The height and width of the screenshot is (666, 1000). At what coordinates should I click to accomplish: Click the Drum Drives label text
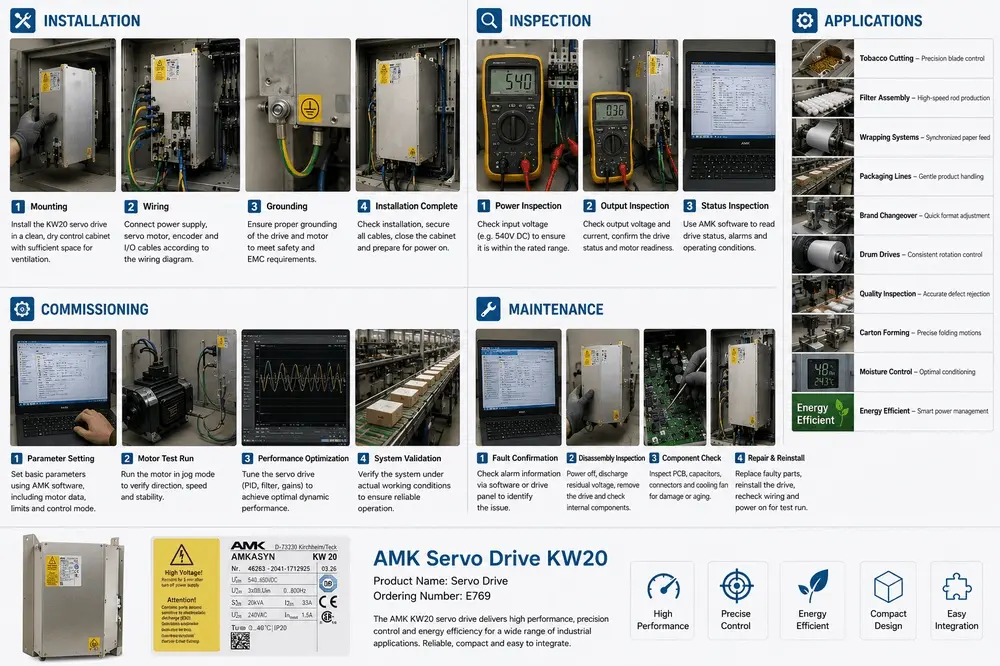(879, 254)
